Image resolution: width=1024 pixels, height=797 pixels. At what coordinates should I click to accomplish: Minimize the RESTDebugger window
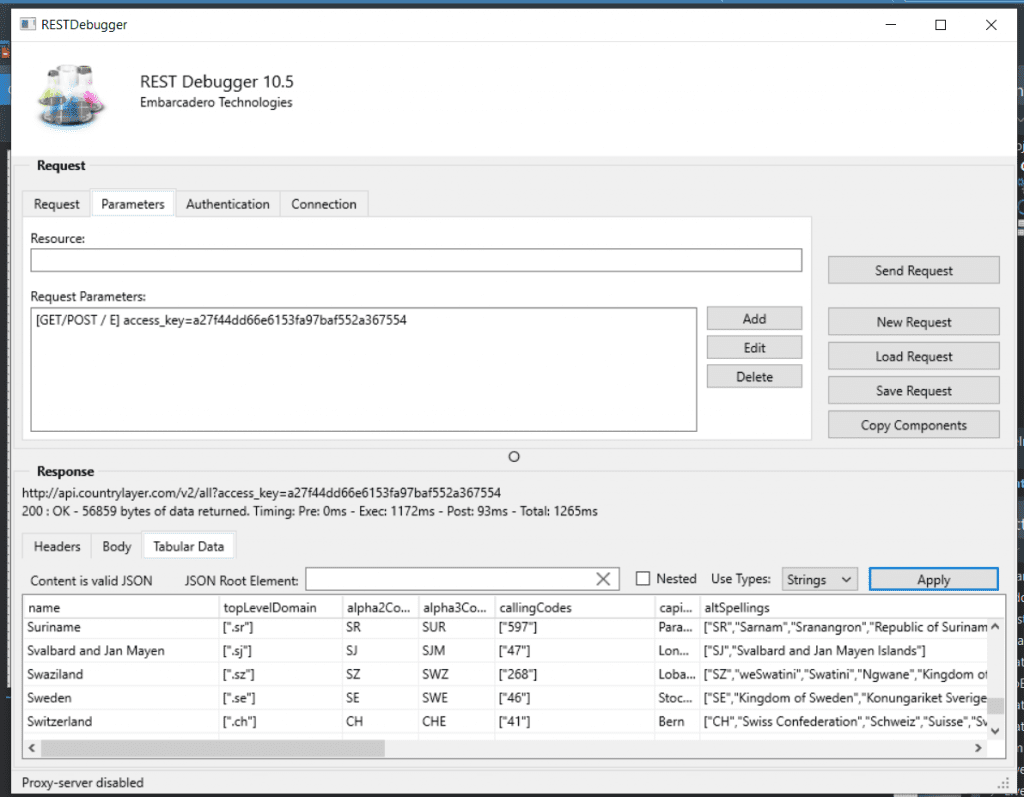click(x=891, y=25)
